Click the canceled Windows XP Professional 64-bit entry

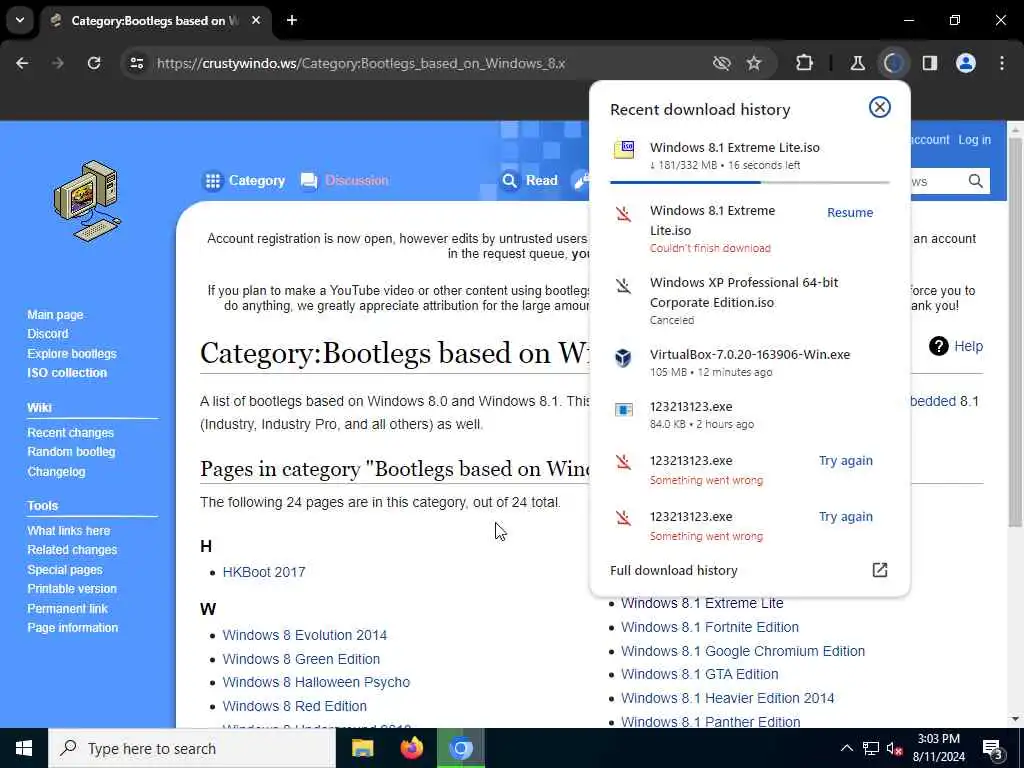click(749, 300)
